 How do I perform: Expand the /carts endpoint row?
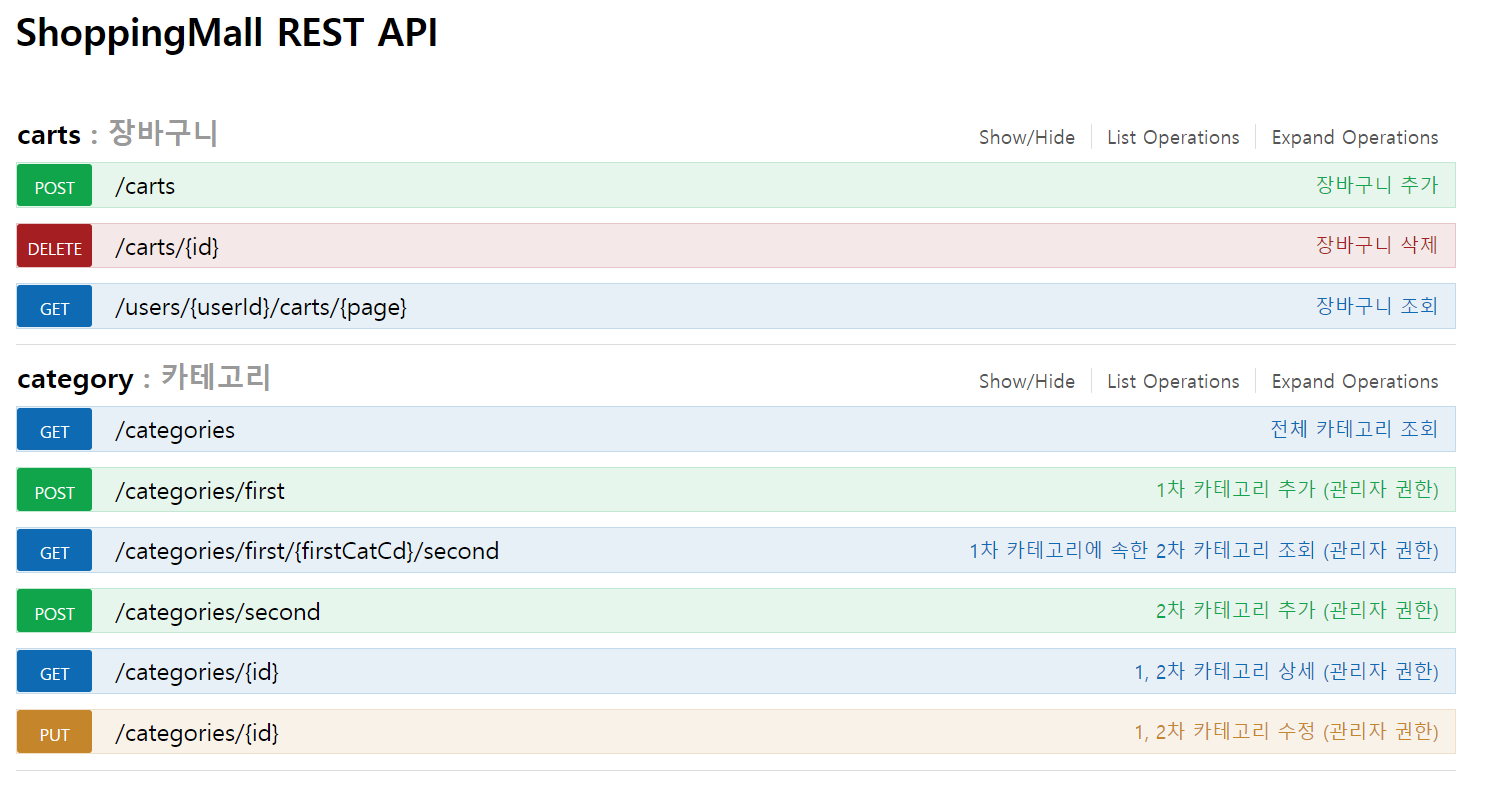tap(400, 185)
